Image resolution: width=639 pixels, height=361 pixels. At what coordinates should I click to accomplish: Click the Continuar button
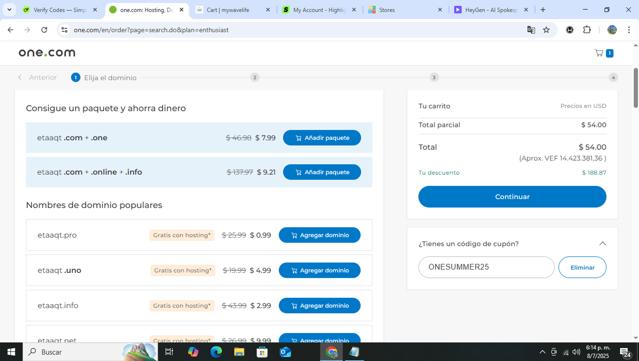click(x=512, y=196)
